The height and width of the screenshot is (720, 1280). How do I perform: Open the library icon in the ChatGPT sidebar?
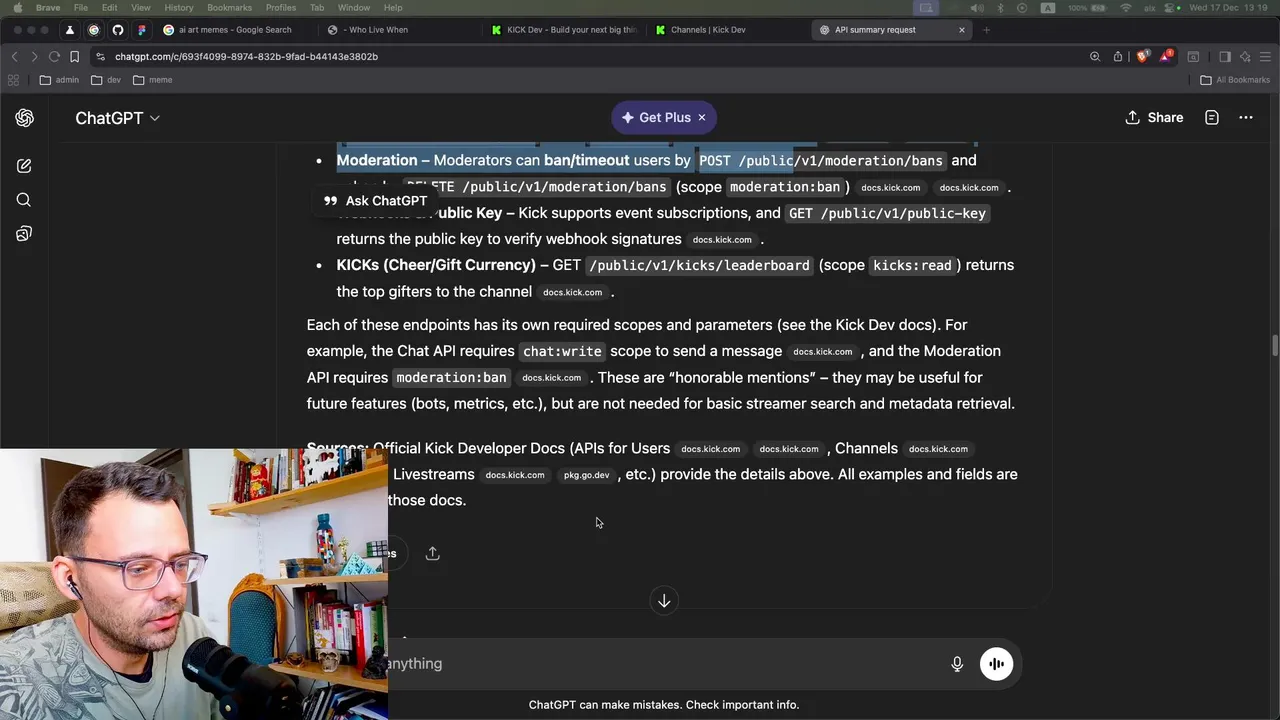24,234
